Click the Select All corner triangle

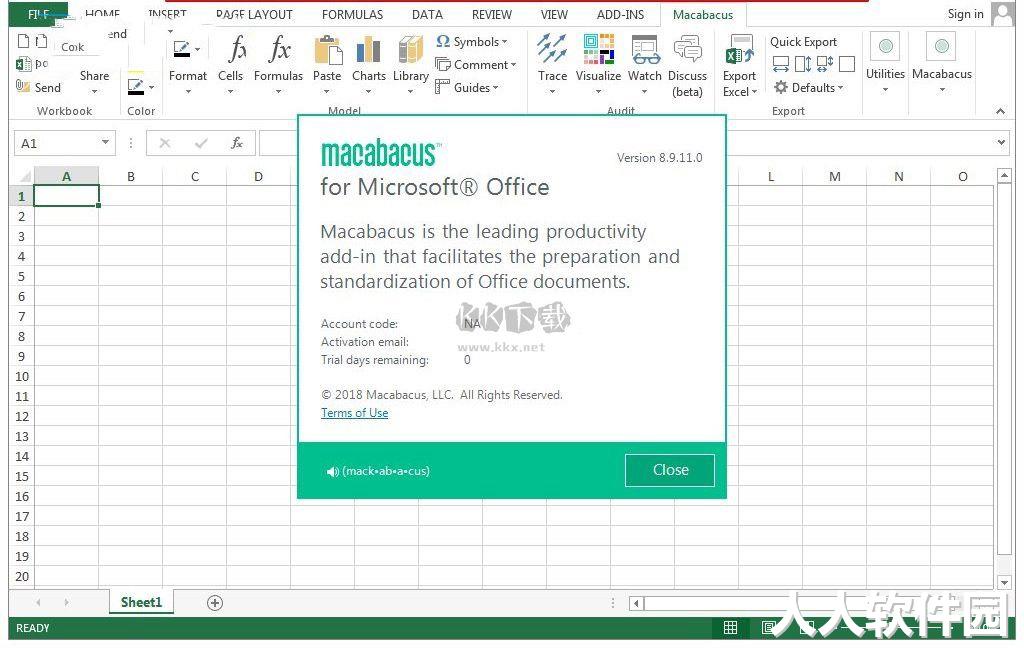pyautogui.click(x=24, y=176)
